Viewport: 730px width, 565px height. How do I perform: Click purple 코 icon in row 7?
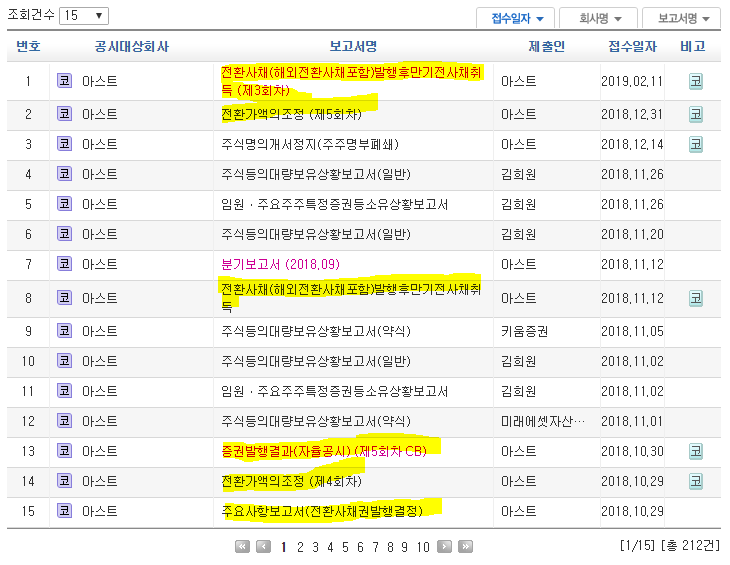pos(64,264)
